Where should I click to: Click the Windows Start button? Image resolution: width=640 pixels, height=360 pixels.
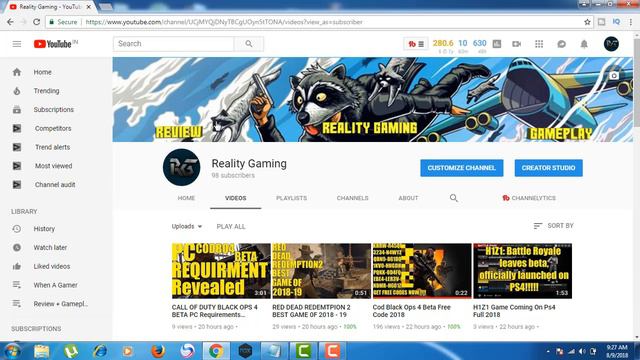(x=12, y=351)
